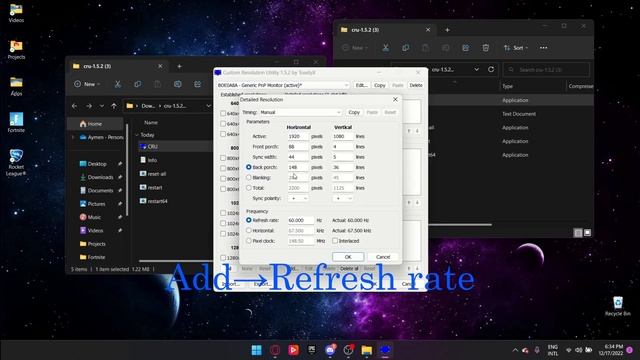Open Videos folder icon on desktop
The height and width of the screenshot is (360, 640).
[x=16, y=12]
